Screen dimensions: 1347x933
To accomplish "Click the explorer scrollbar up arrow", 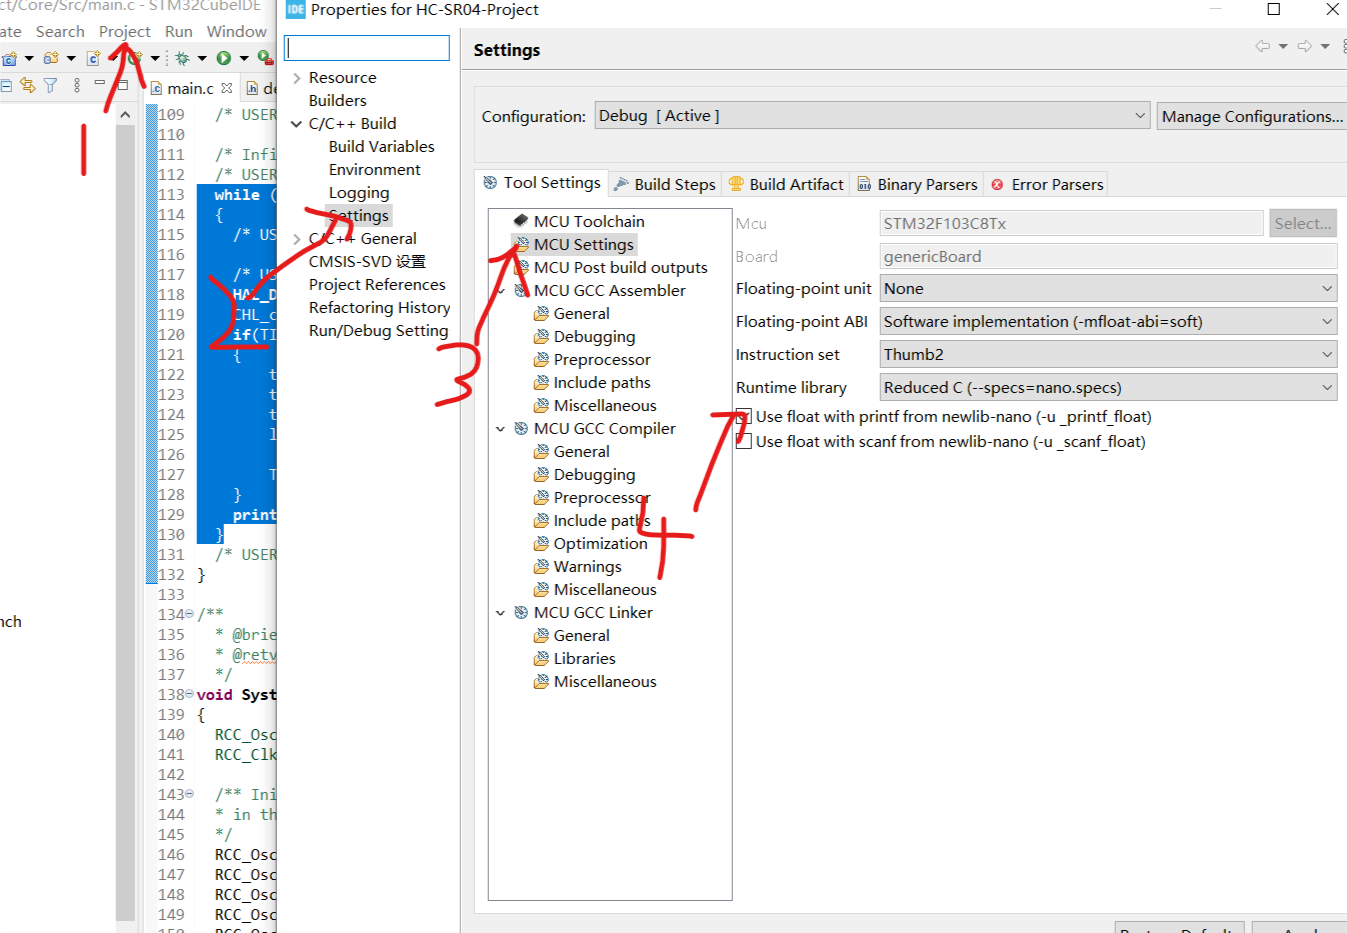I will (125, 115).
